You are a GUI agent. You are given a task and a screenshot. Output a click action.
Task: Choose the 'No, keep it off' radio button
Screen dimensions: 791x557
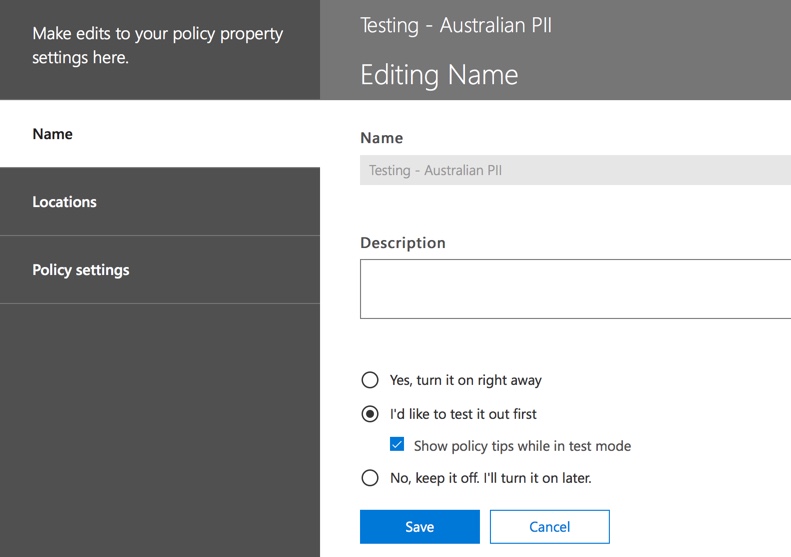click(x=370, y=478)
